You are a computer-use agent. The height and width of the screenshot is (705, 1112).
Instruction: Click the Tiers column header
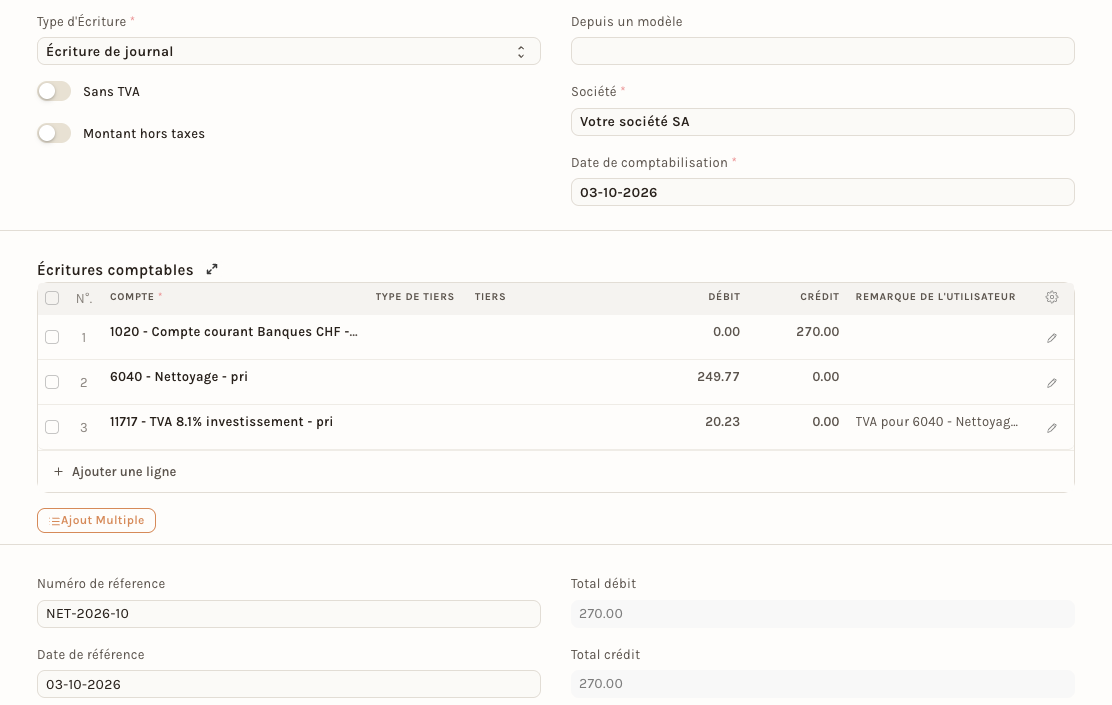tap(490, 296)
